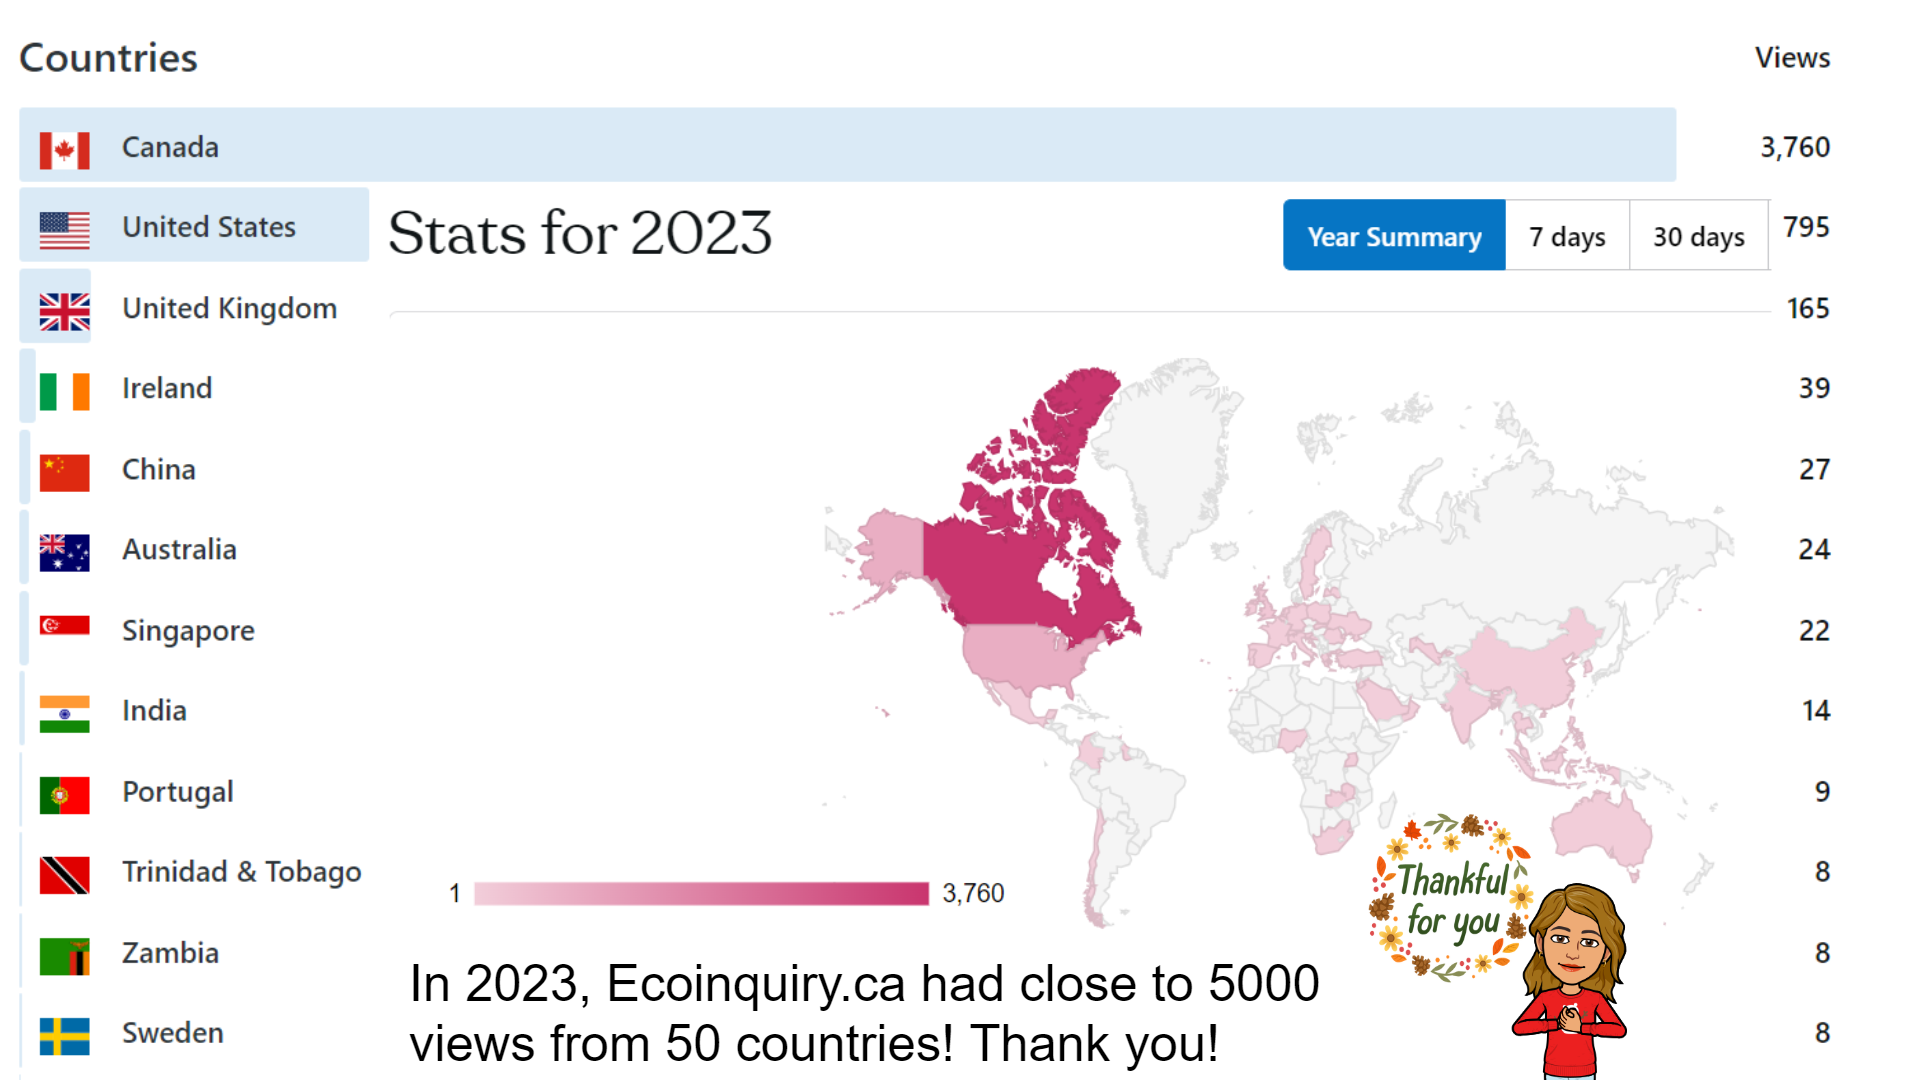Click Australia on the world map
This screenshot has width=1920, height=1080.
coord(1600,830)
